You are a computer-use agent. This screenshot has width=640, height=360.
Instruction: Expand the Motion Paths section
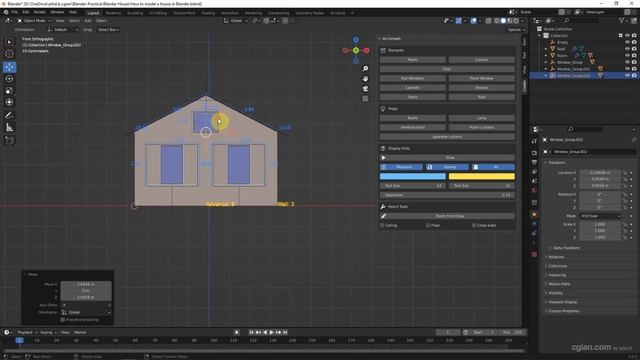559,284
